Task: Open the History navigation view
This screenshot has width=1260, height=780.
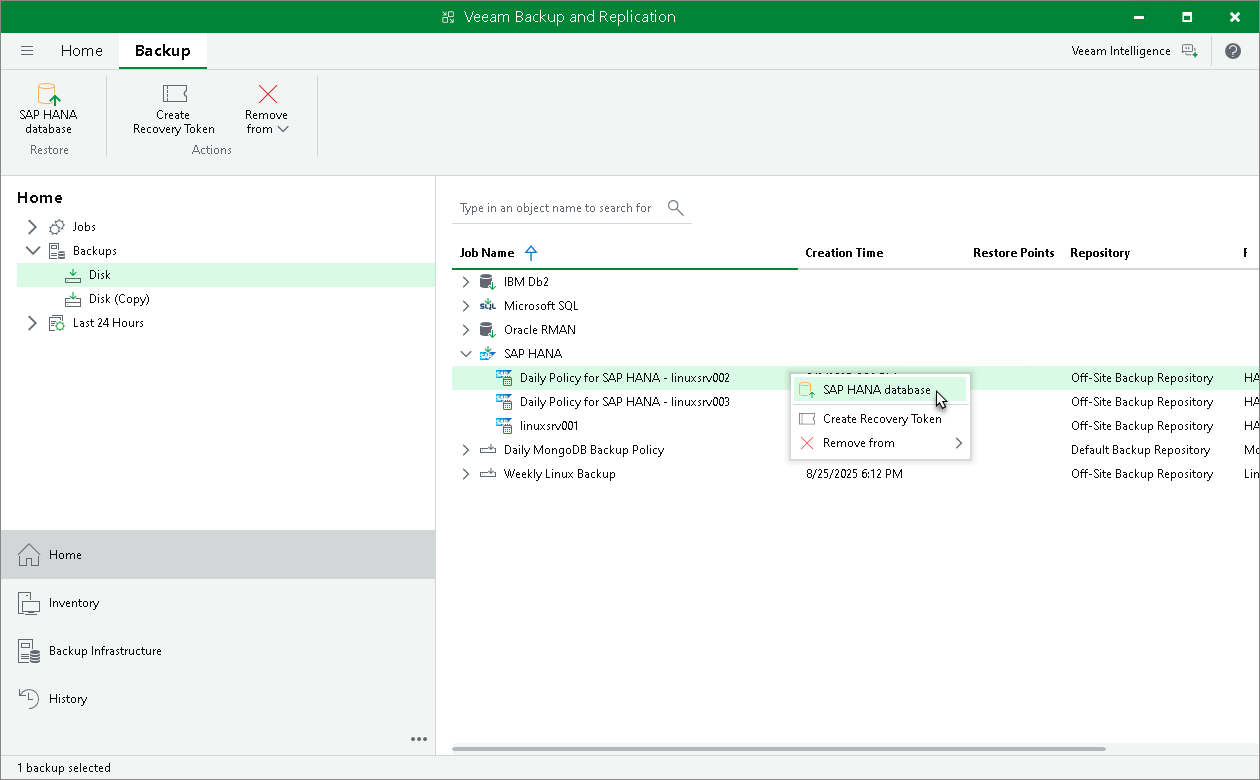Action: (218, 699)
